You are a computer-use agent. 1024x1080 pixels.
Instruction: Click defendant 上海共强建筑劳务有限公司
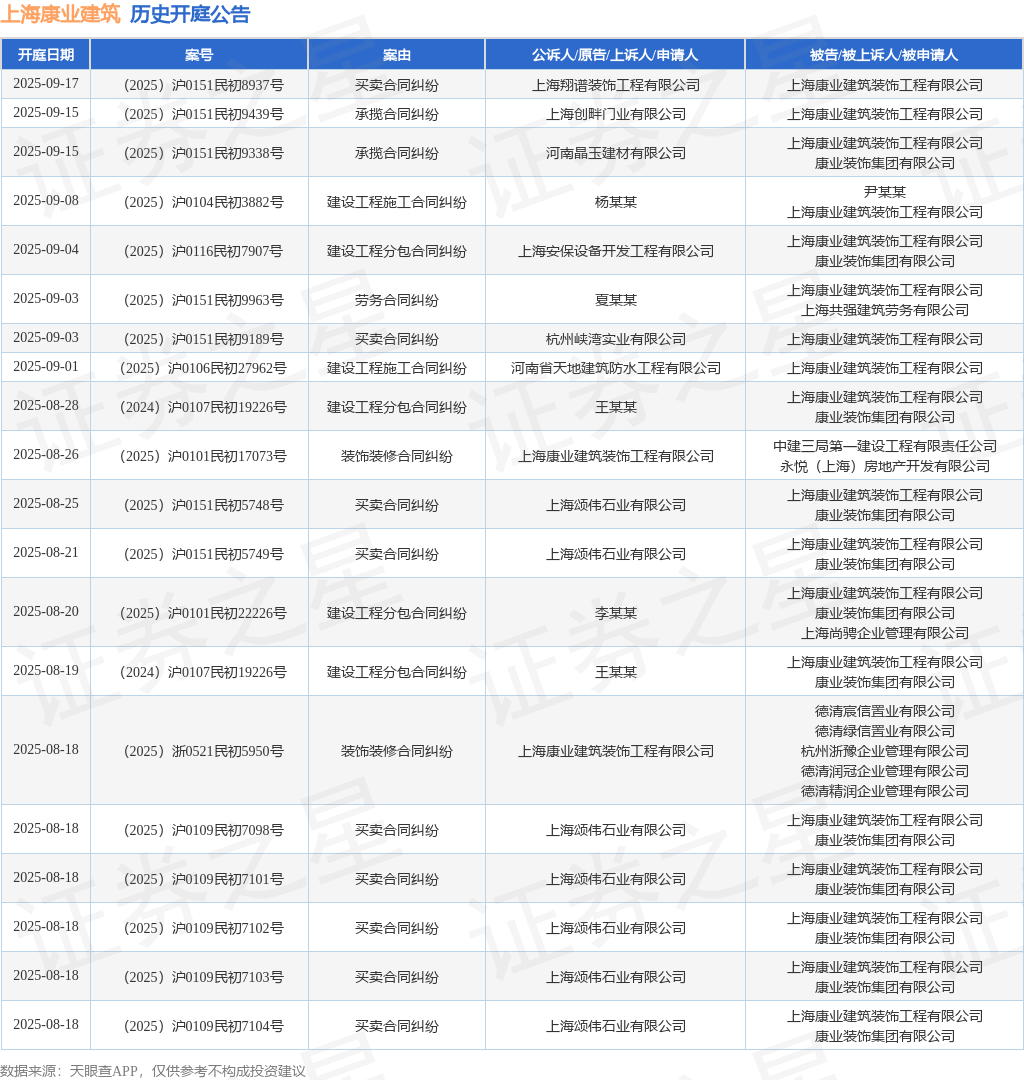[885, 310]
